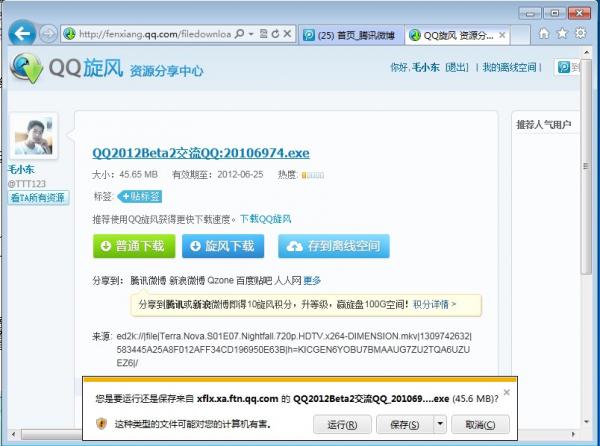
Task: Click the Tencent Weibo icon in header
Action: 564,68
